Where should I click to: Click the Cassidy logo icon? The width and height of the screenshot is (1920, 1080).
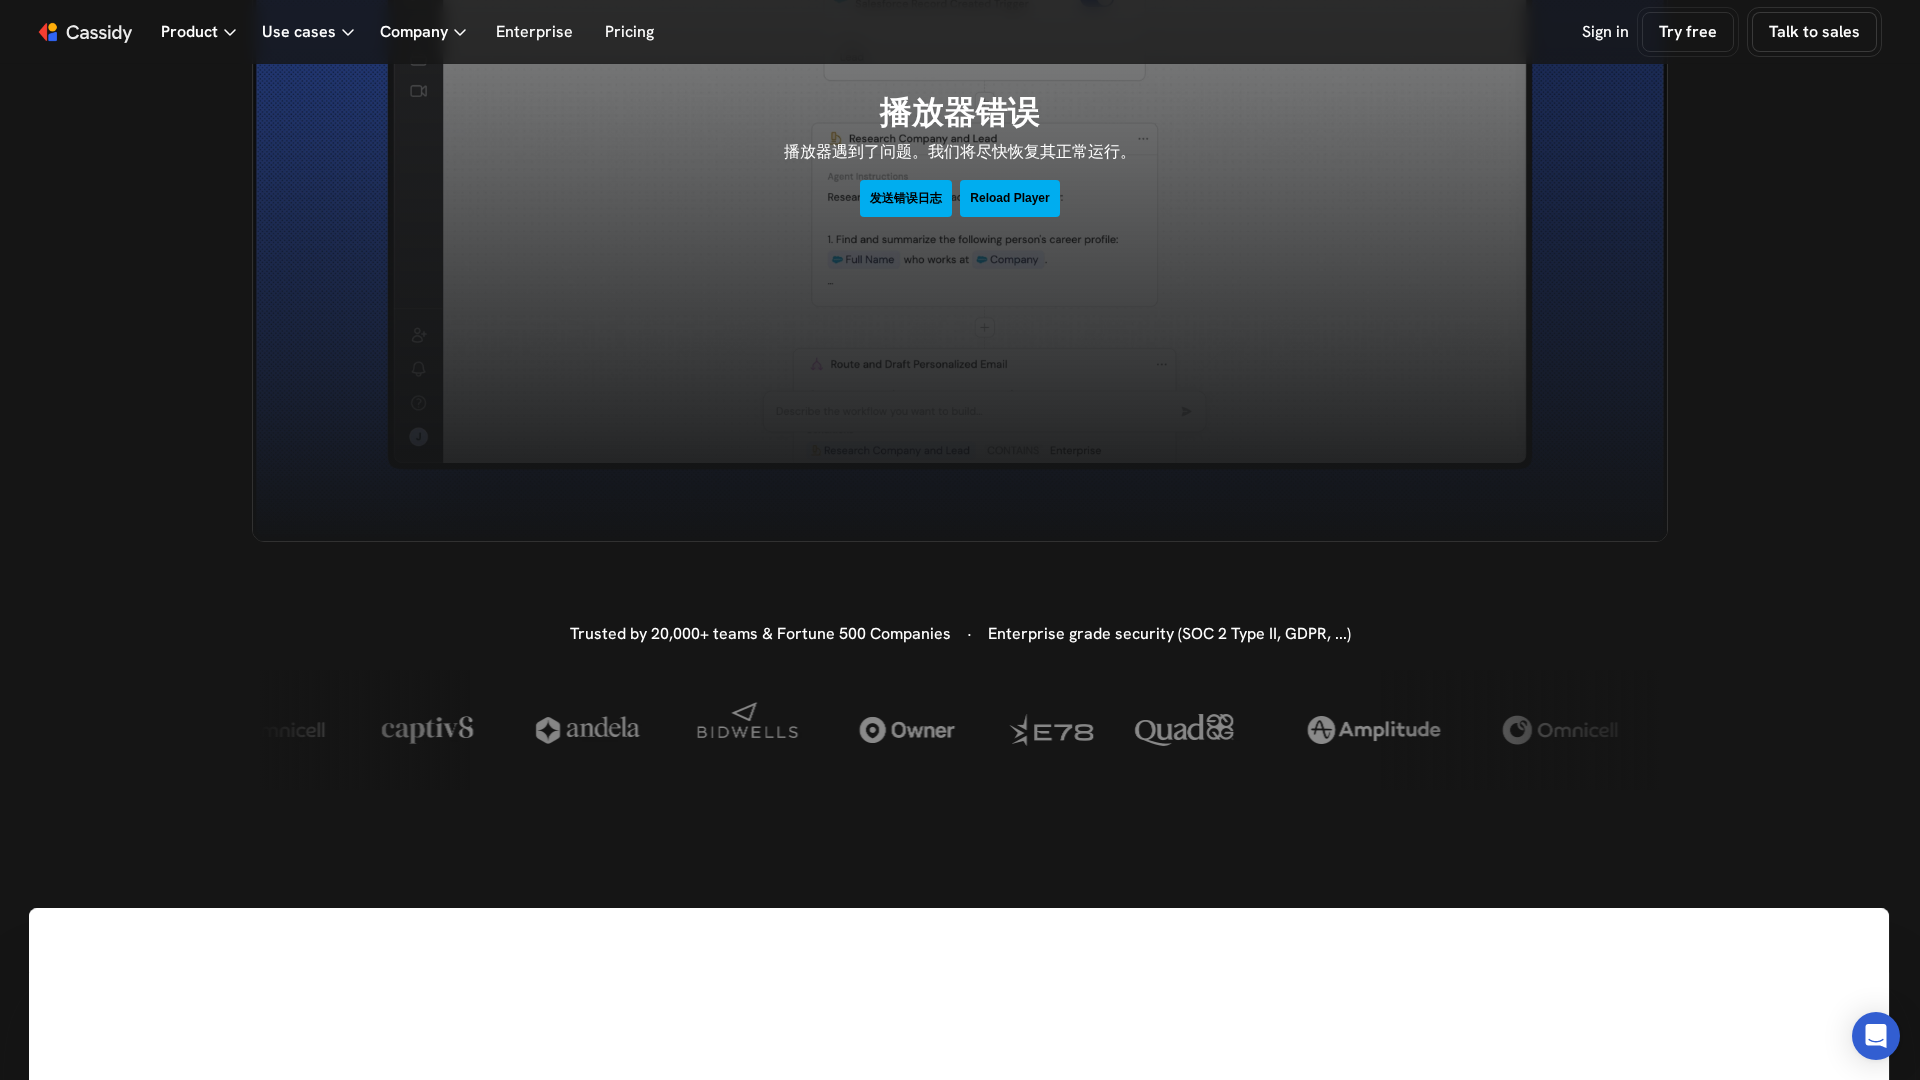[48, 32]
